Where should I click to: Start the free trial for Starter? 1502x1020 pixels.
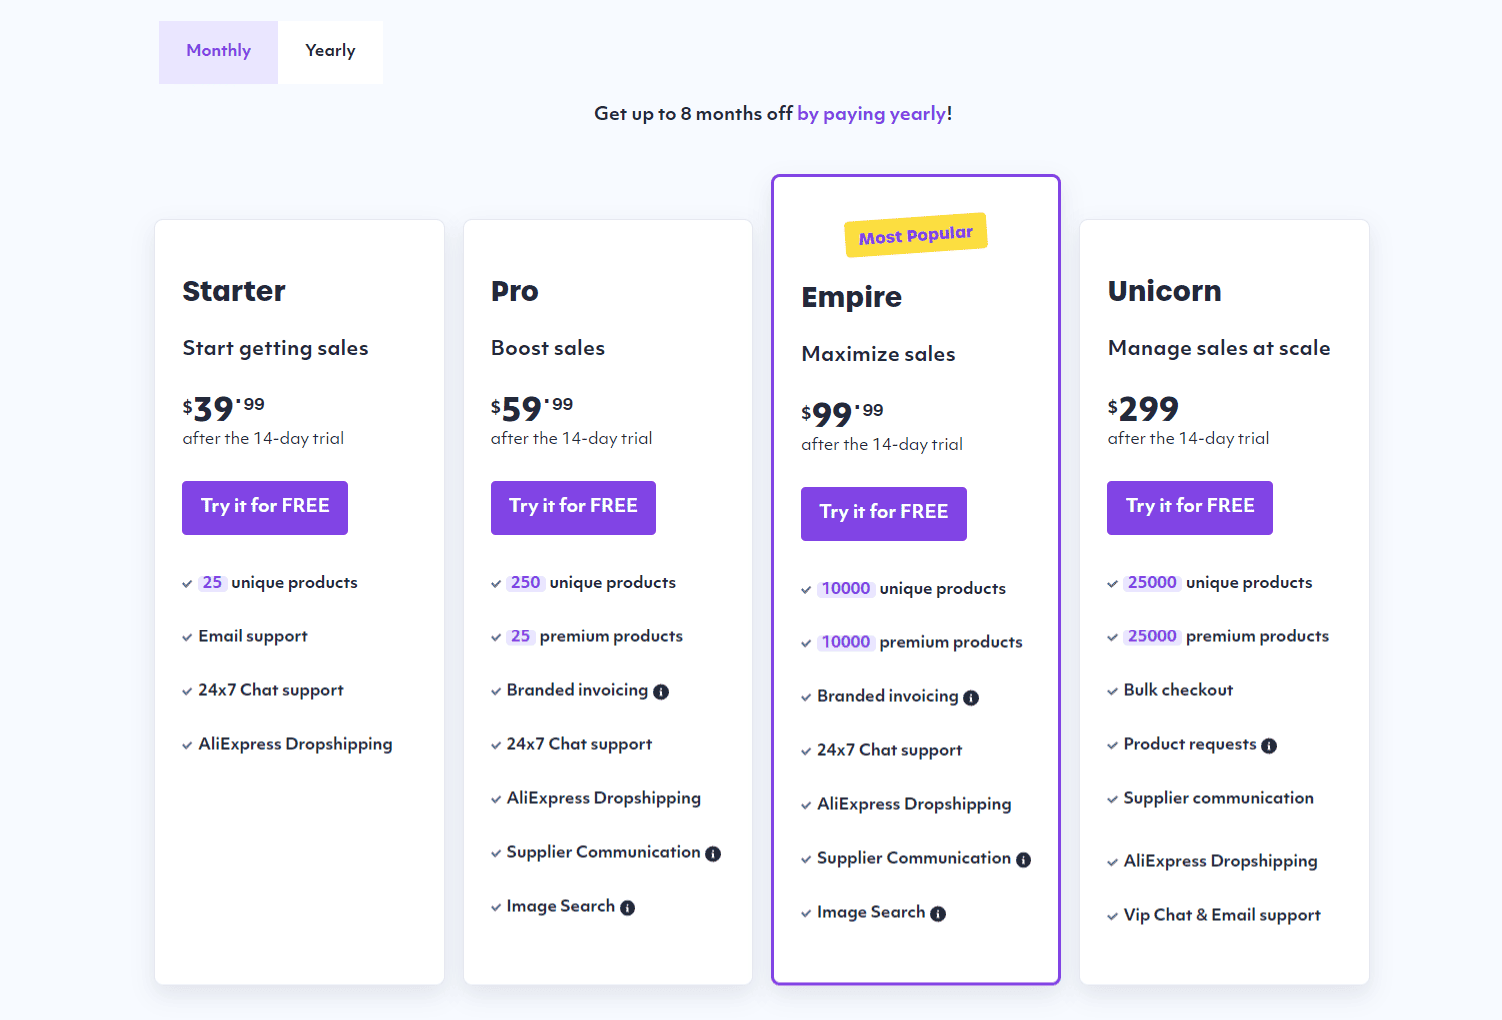click(x=264, y=507)
